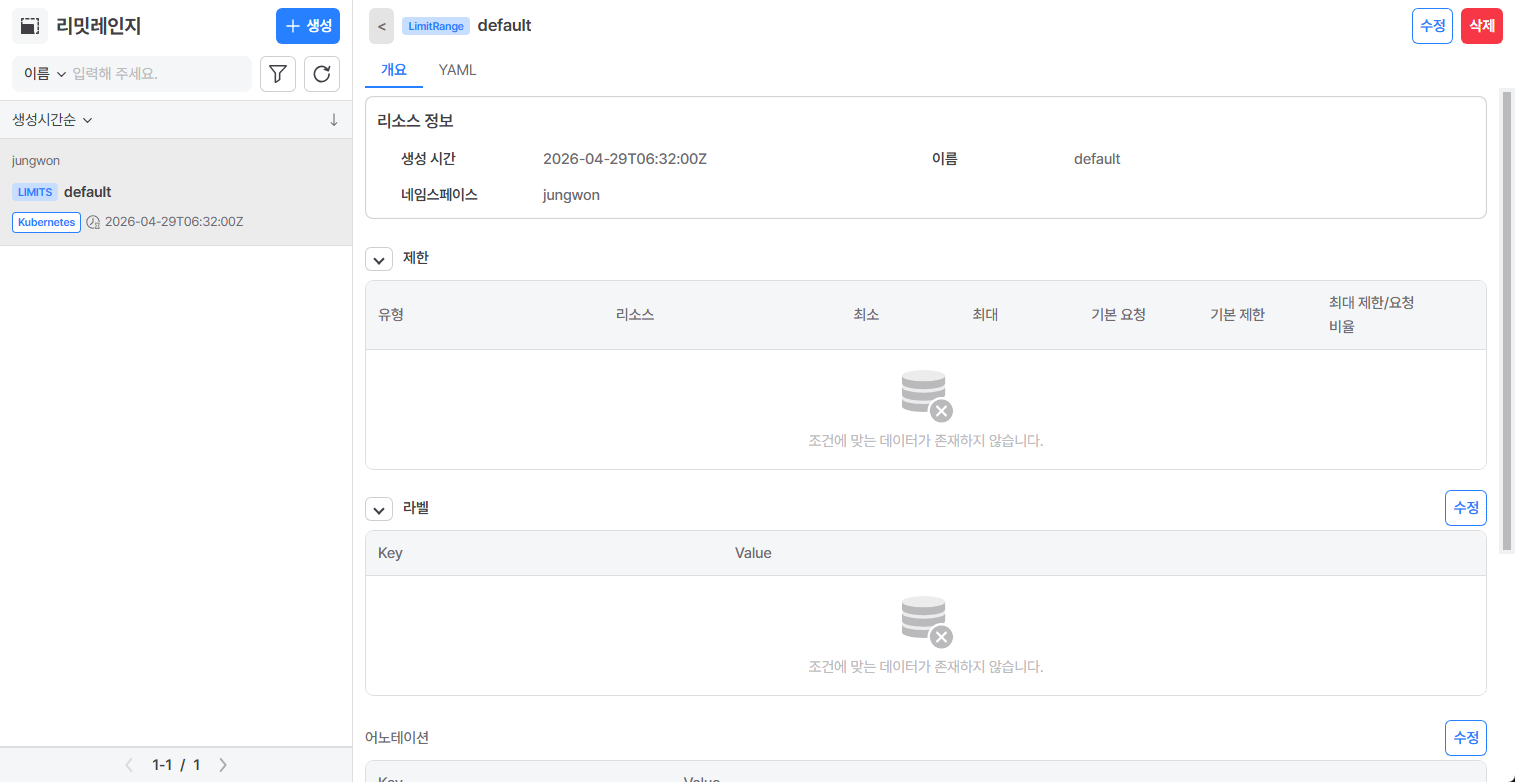Collapse the 라벨 section
Viewport: 1515px width, 782px height.
pyautogui.click(x=379, y=509)
